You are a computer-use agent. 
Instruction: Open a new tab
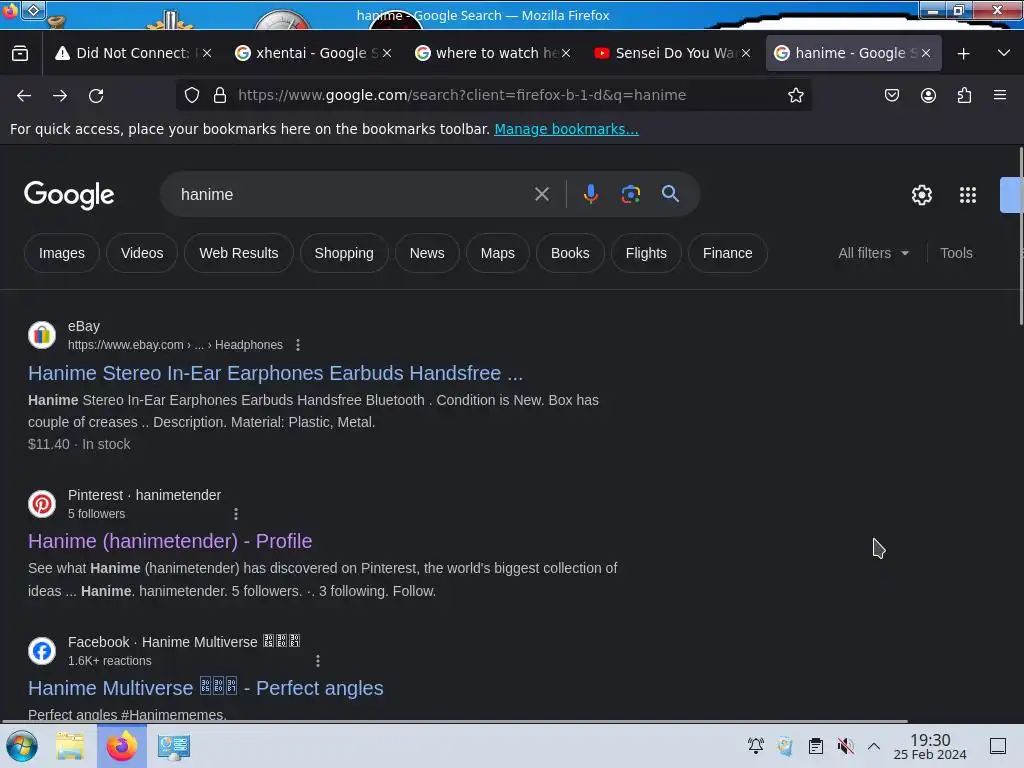point(963,54)
